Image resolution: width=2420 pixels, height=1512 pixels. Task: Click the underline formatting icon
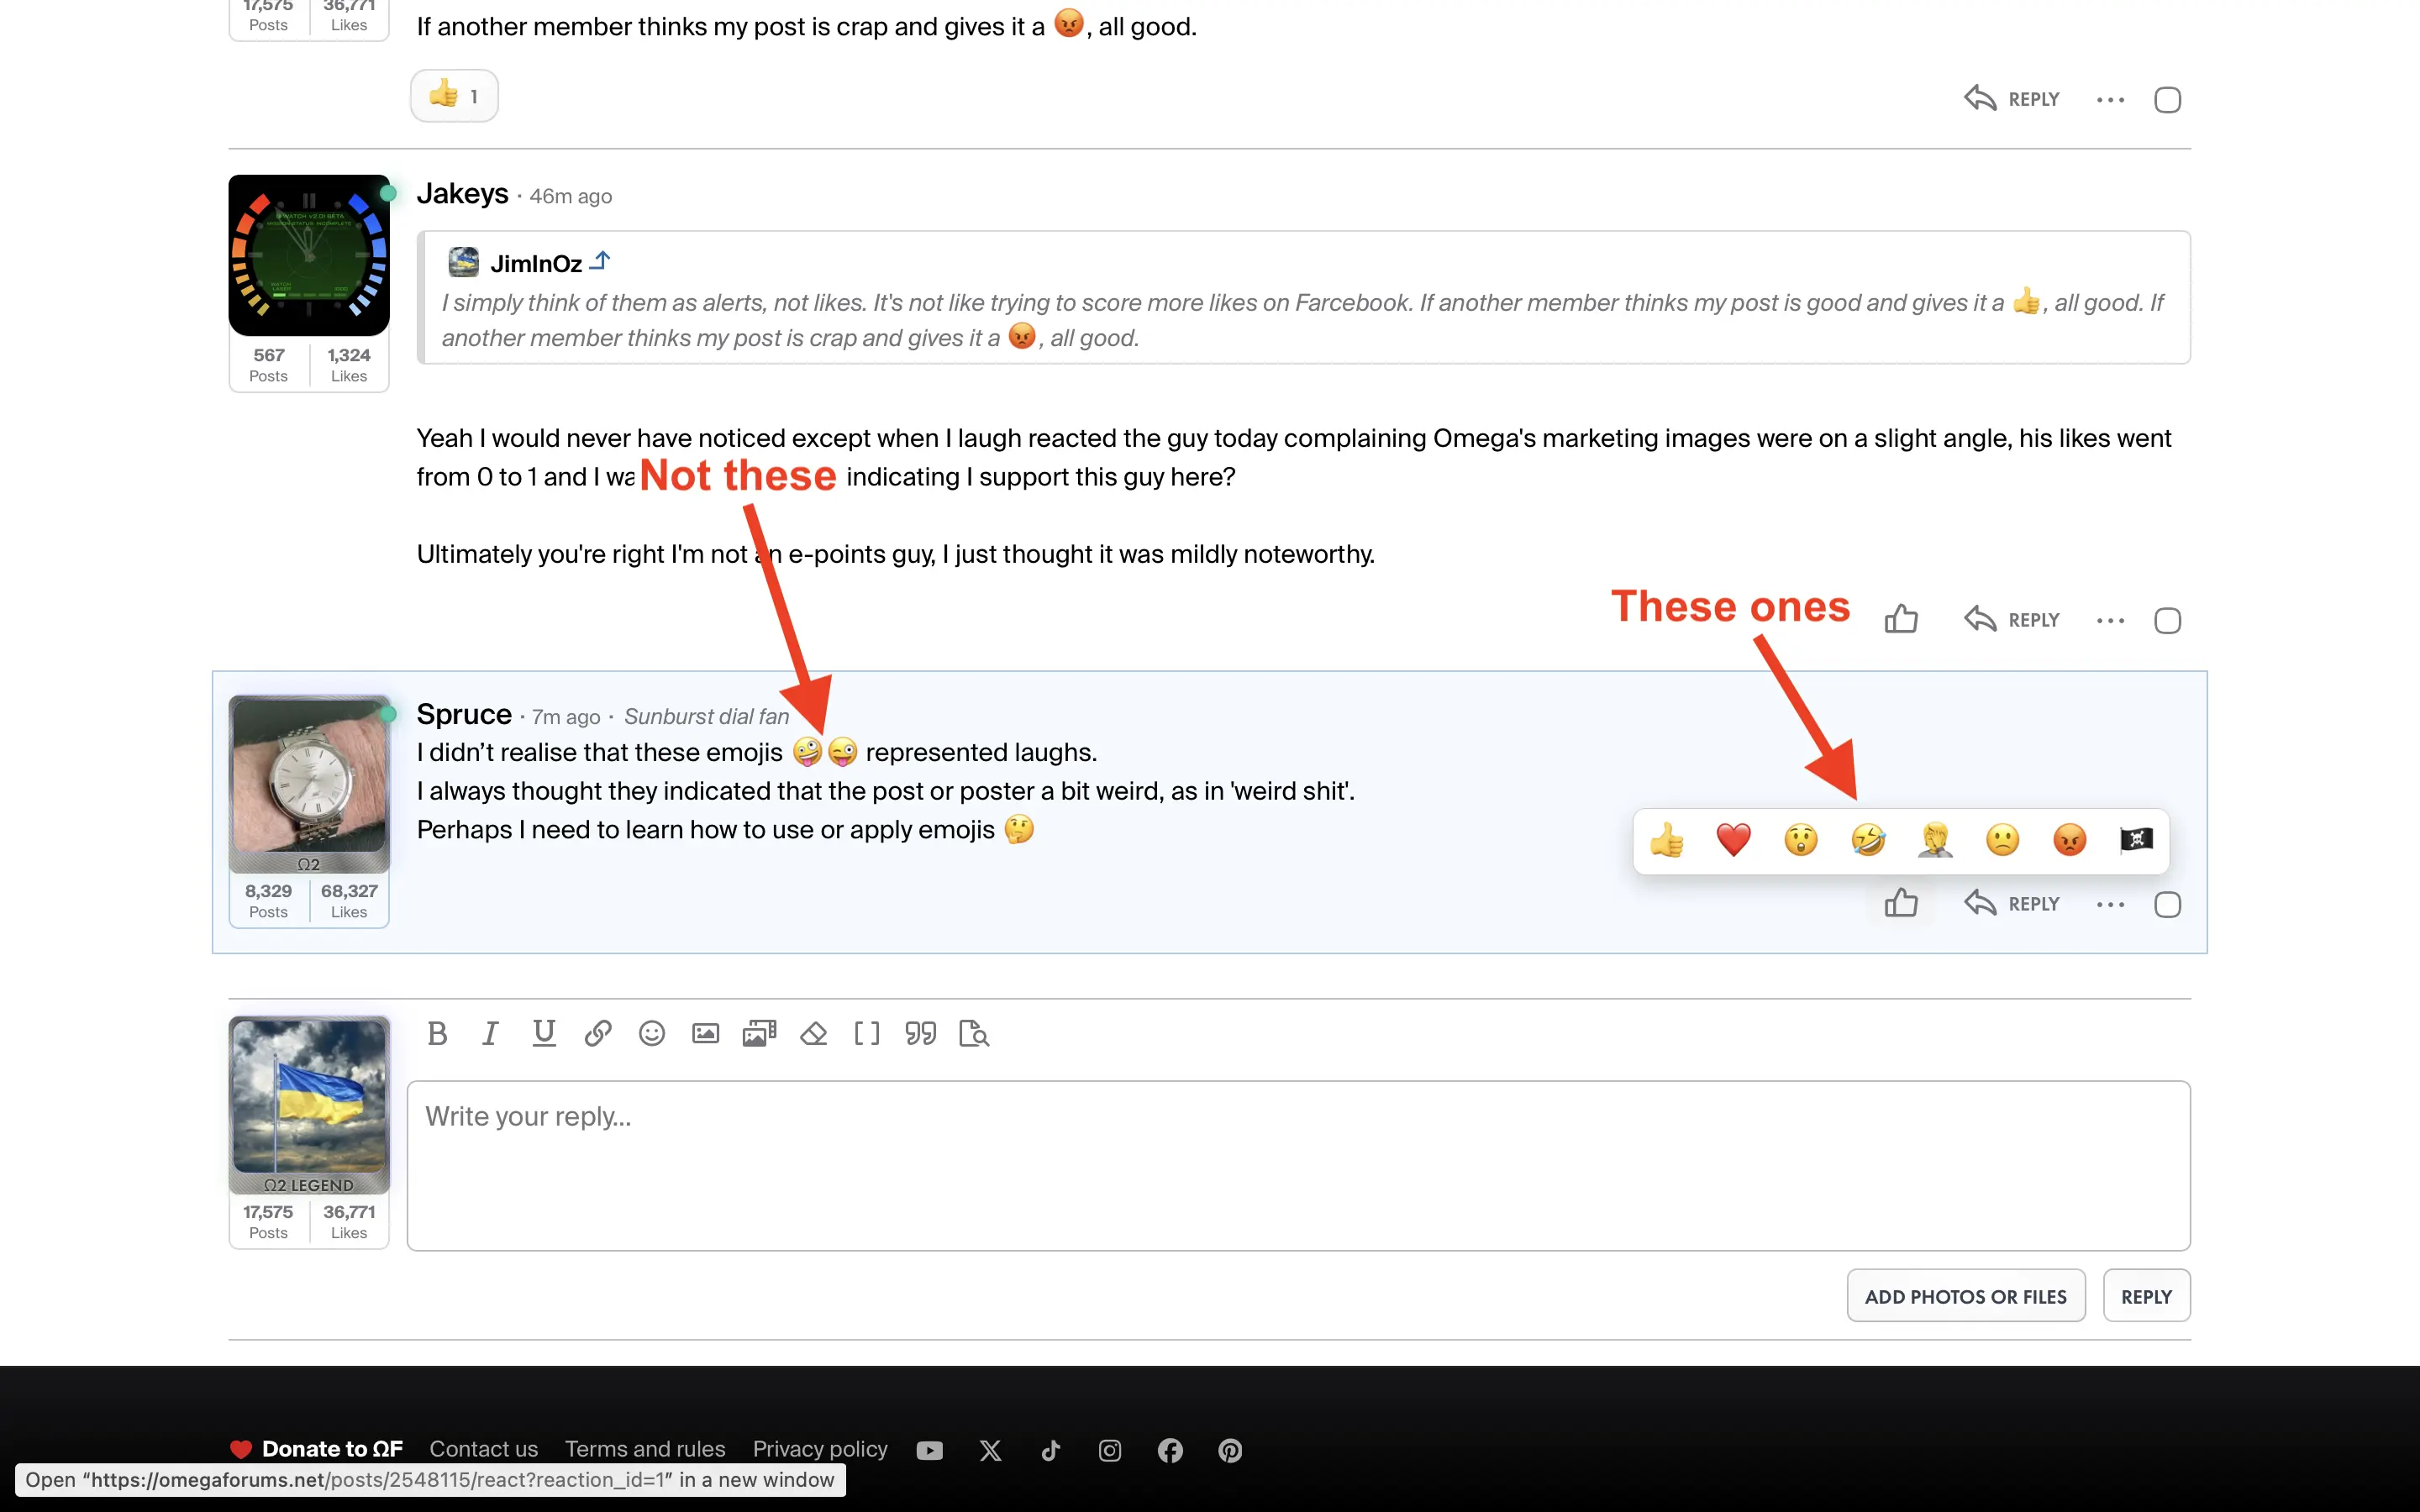pyautogui.click(x=544, y=1033)
